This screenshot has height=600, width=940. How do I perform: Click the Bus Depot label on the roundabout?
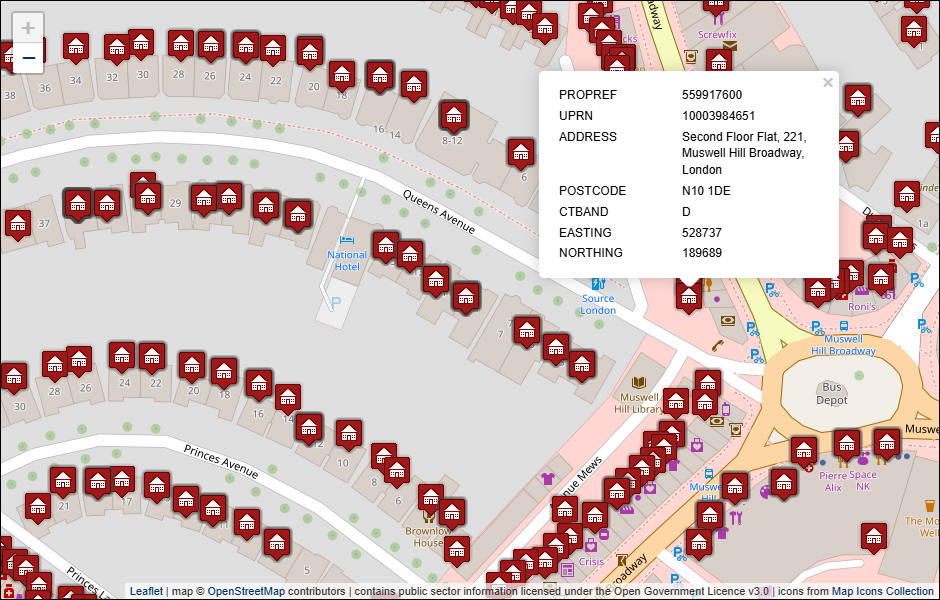(x=831, y=394)
